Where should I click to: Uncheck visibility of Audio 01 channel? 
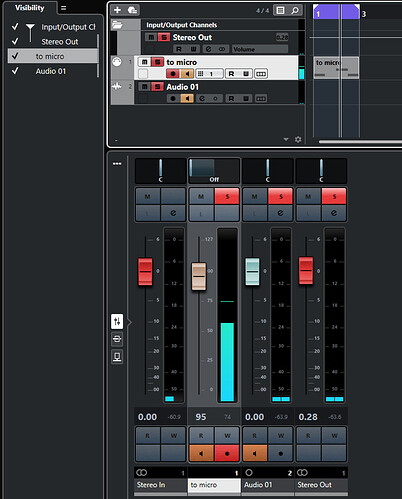(x=15, y=71)
